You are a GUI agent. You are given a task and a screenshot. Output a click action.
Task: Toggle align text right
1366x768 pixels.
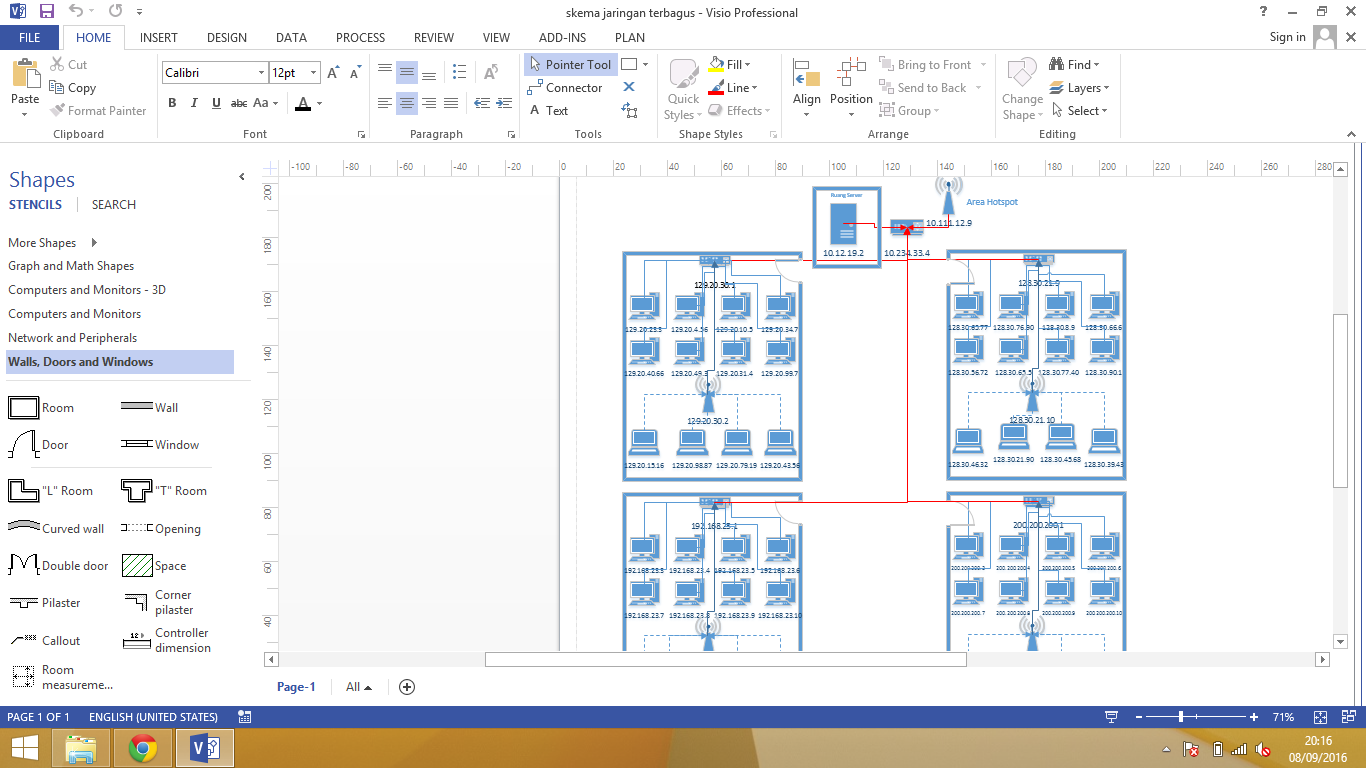(x=429, y=103)
